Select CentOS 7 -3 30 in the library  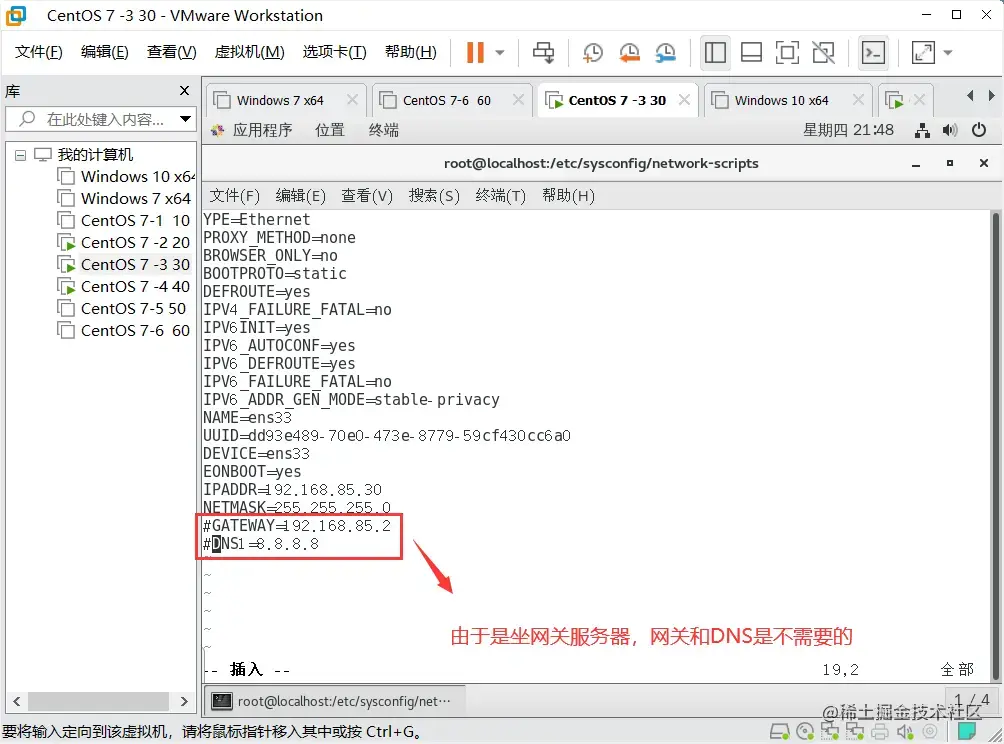pyautogui.click(x=124, y=264)
